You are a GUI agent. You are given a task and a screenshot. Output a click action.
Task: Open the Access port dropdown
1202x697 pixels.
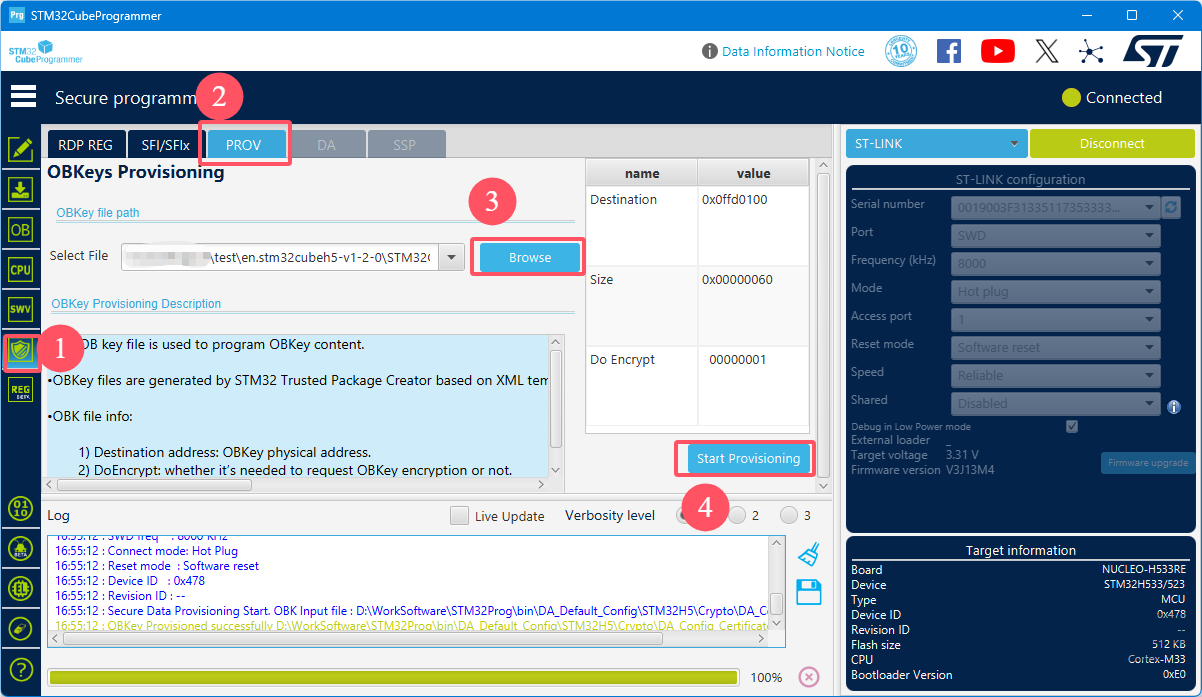click(x=1056, y=319)
